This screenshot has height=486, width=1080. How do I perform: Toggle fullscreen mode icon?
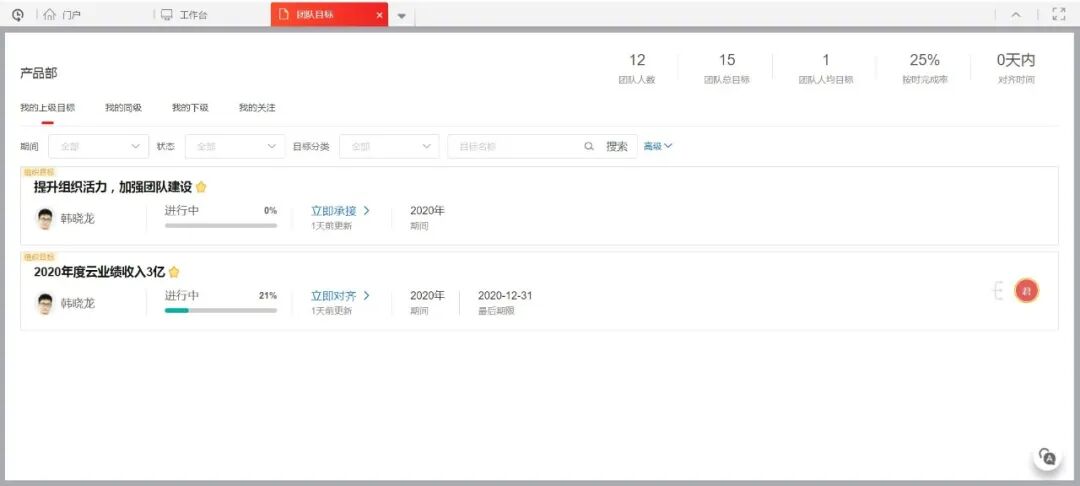(1059, 14)
